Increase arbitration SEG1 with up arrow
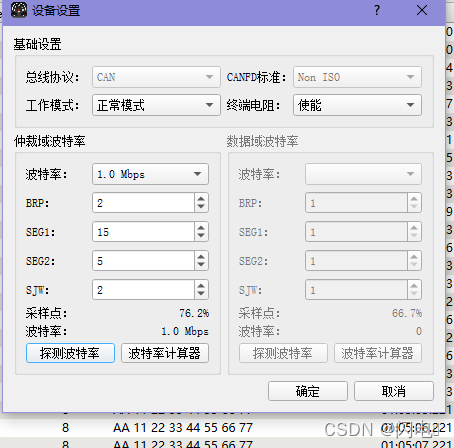Screen dimensions: 454x448 [201, 227]
